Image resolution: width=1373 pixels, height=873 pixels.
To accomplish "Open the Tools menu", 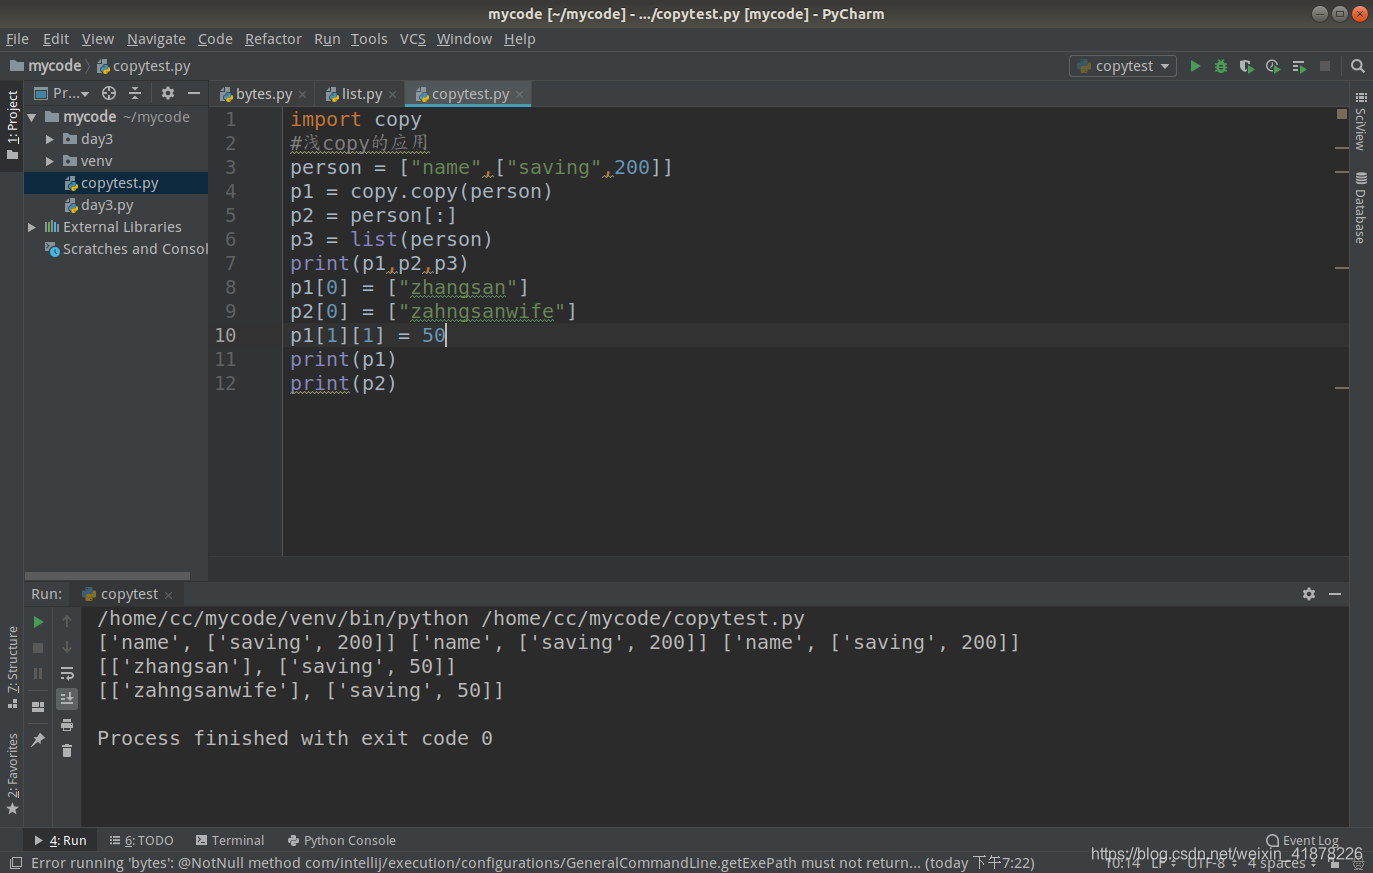I will pyautogui.click(x=369, y=39).
